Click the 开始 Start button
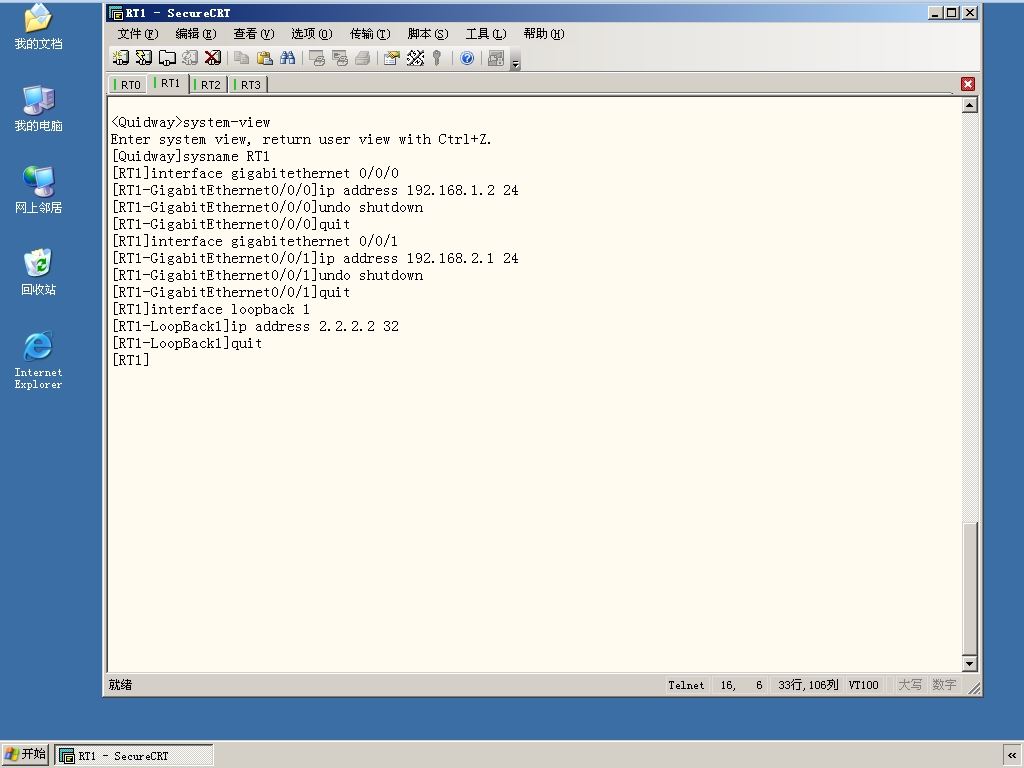 pyautogui.click(x=25, y=754)
